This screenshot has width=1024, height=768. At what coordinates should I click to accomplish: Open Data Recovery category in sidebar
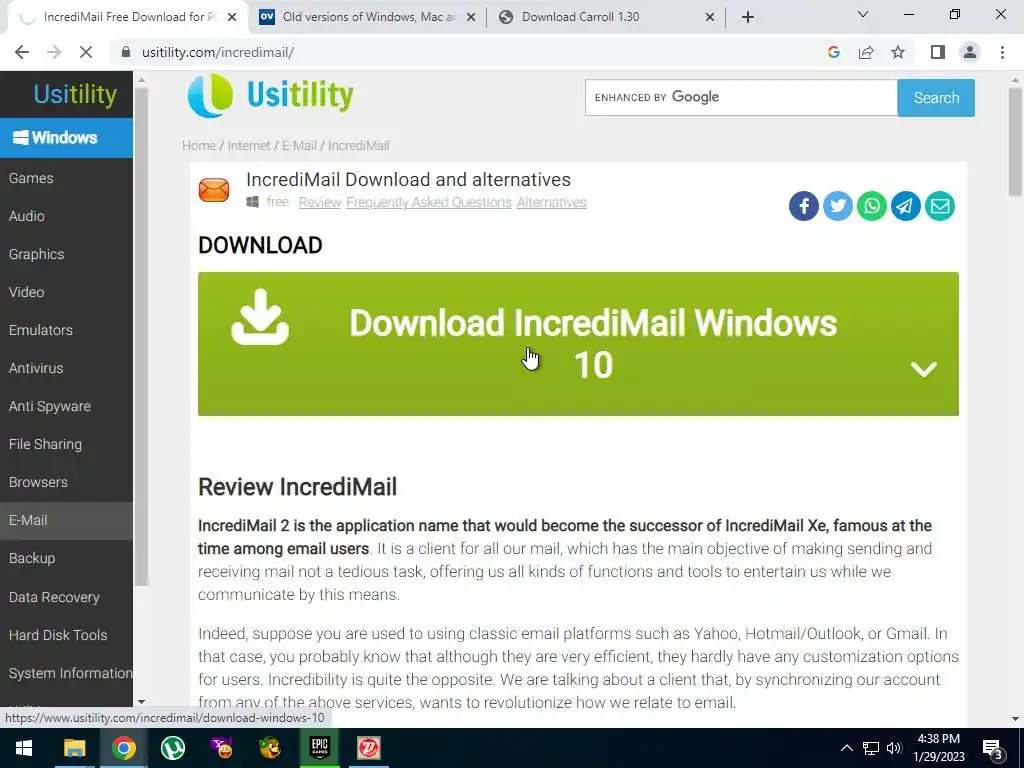coord(66,597)
